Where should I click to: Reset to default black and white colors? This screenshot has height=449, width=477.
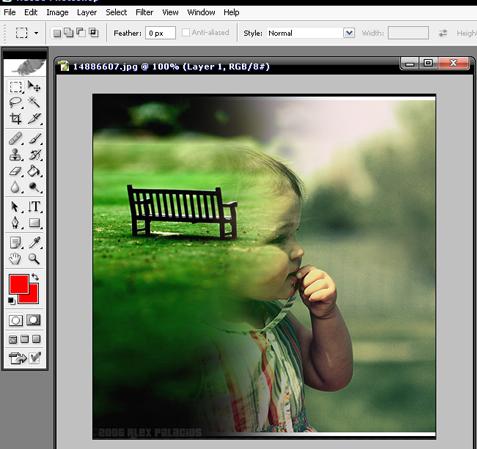[x=11, y=301]
